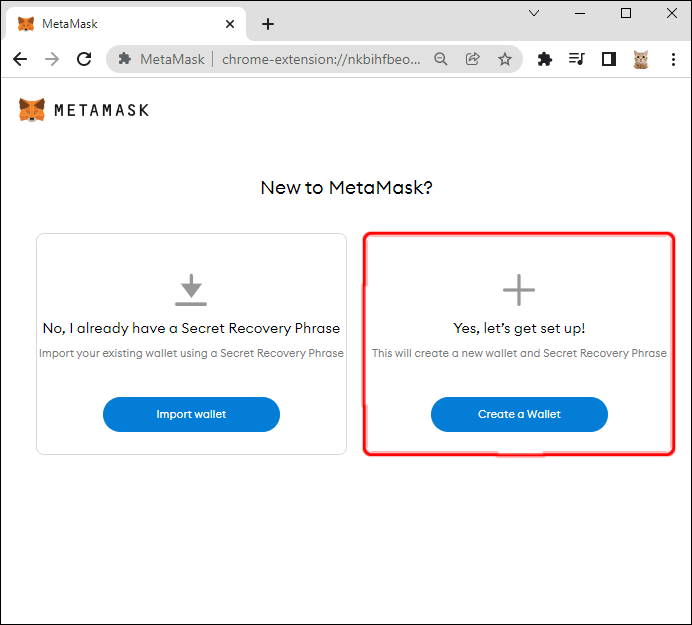
Task: Open the zoom magnifier icon in the address bar
Action: tap(441, 59)
